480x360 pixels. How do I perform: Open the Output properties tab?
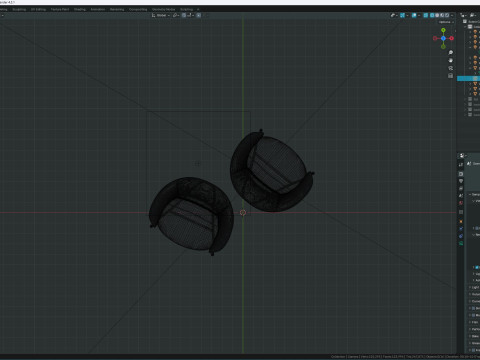coord(461,181)
